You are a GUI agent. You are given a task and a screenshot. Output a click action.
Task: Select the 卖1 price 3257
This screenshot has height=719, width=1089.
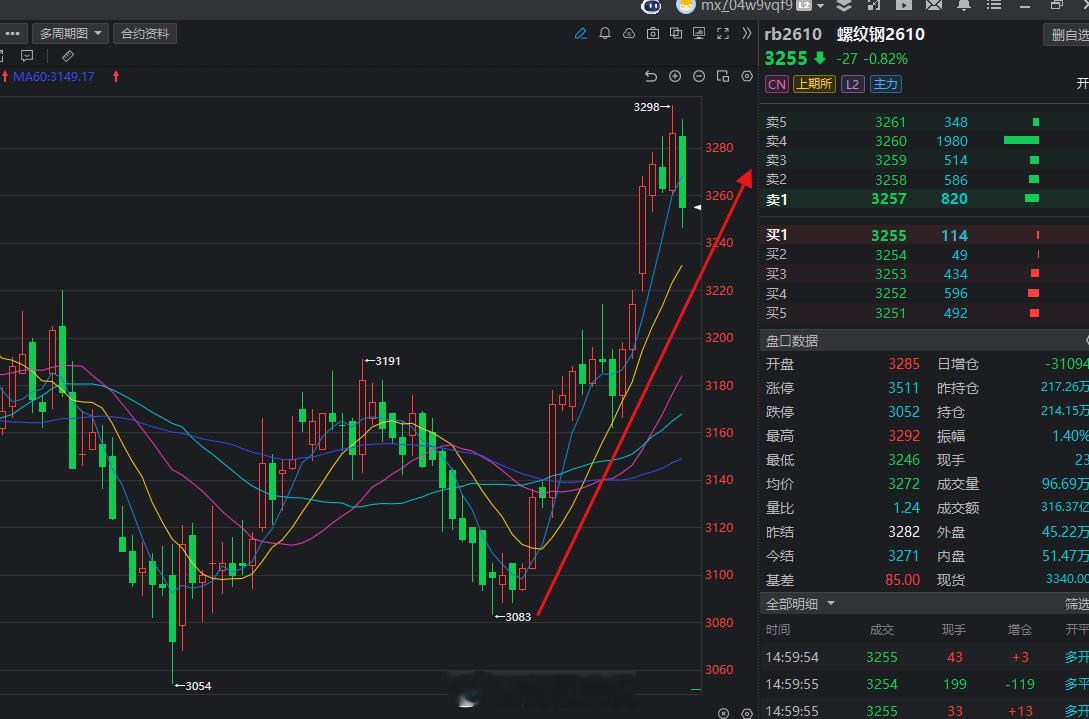coord(888,199)
